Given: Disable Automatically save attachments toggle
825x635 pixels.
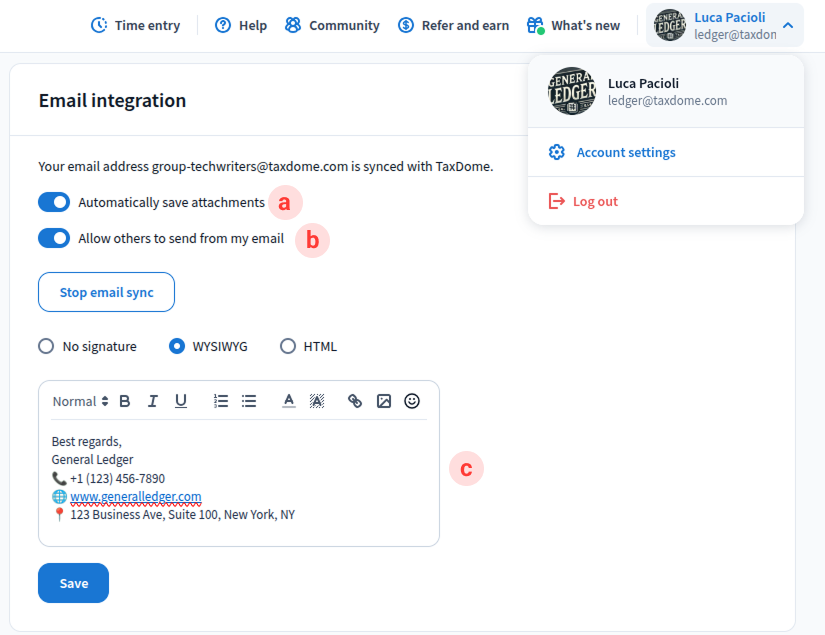Looking at the screenshot, I should (54, 202).
